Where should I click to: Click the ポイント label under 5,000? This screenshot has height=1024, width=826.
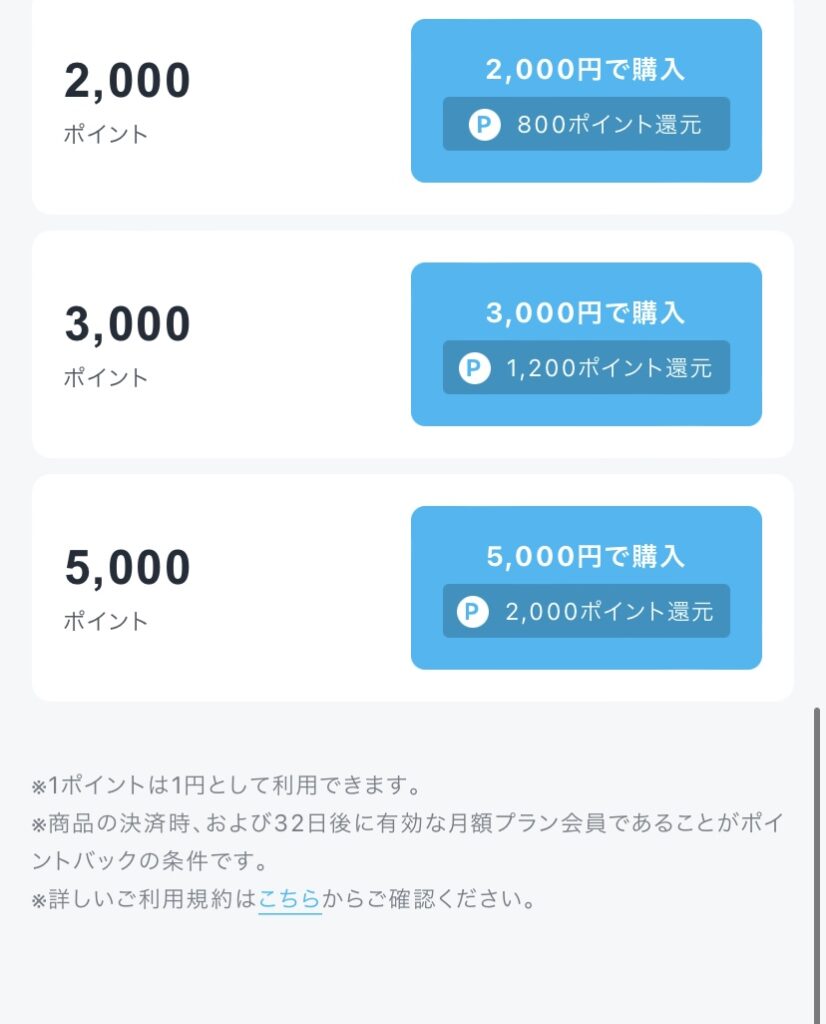click(106, 621)
